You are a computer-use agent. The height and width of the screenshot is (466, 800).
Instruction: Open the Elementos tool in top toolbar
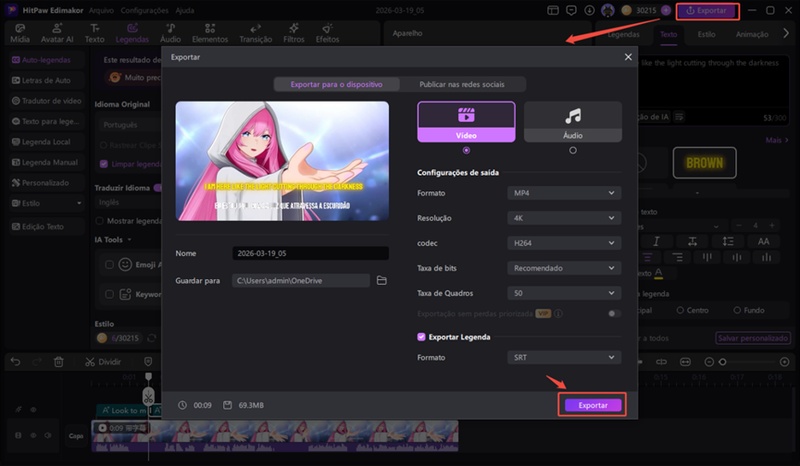point(209,33)
